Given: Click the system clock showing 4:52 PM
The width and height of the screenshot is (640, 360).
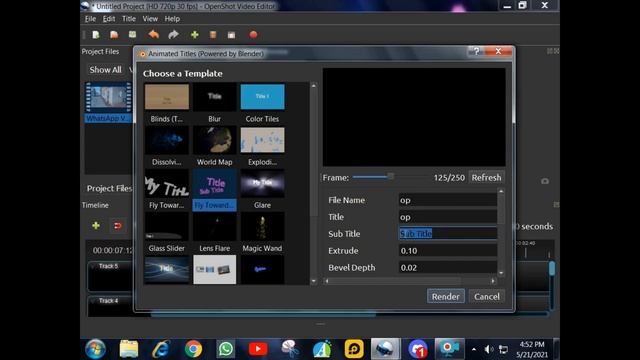Looking at the screenshot, I should pyautogui.click(x=531, y=344).
